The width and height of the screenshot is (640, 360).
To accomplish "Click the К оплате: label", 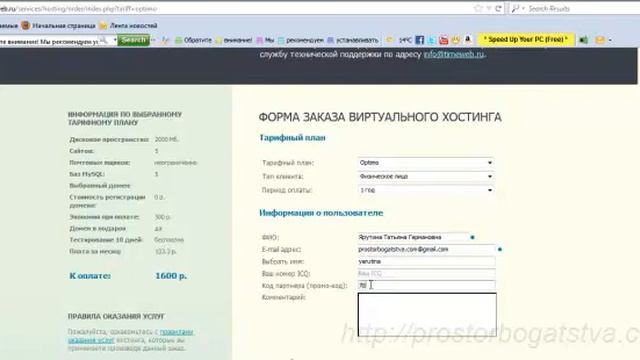I will (x=90, y=276).
